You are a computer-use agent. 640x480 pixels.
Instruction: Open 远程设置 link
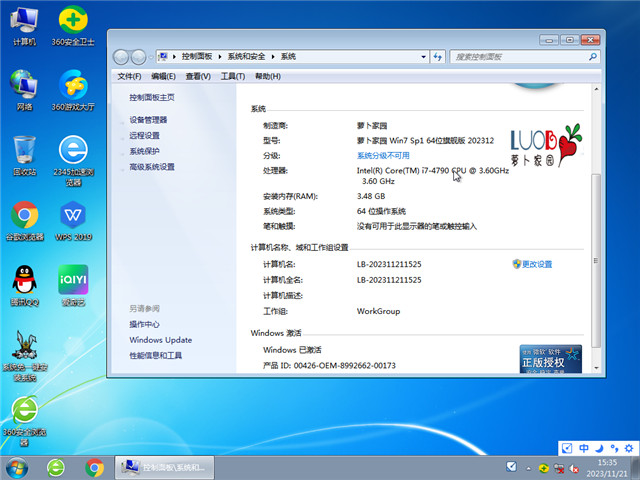coord(144,136)
